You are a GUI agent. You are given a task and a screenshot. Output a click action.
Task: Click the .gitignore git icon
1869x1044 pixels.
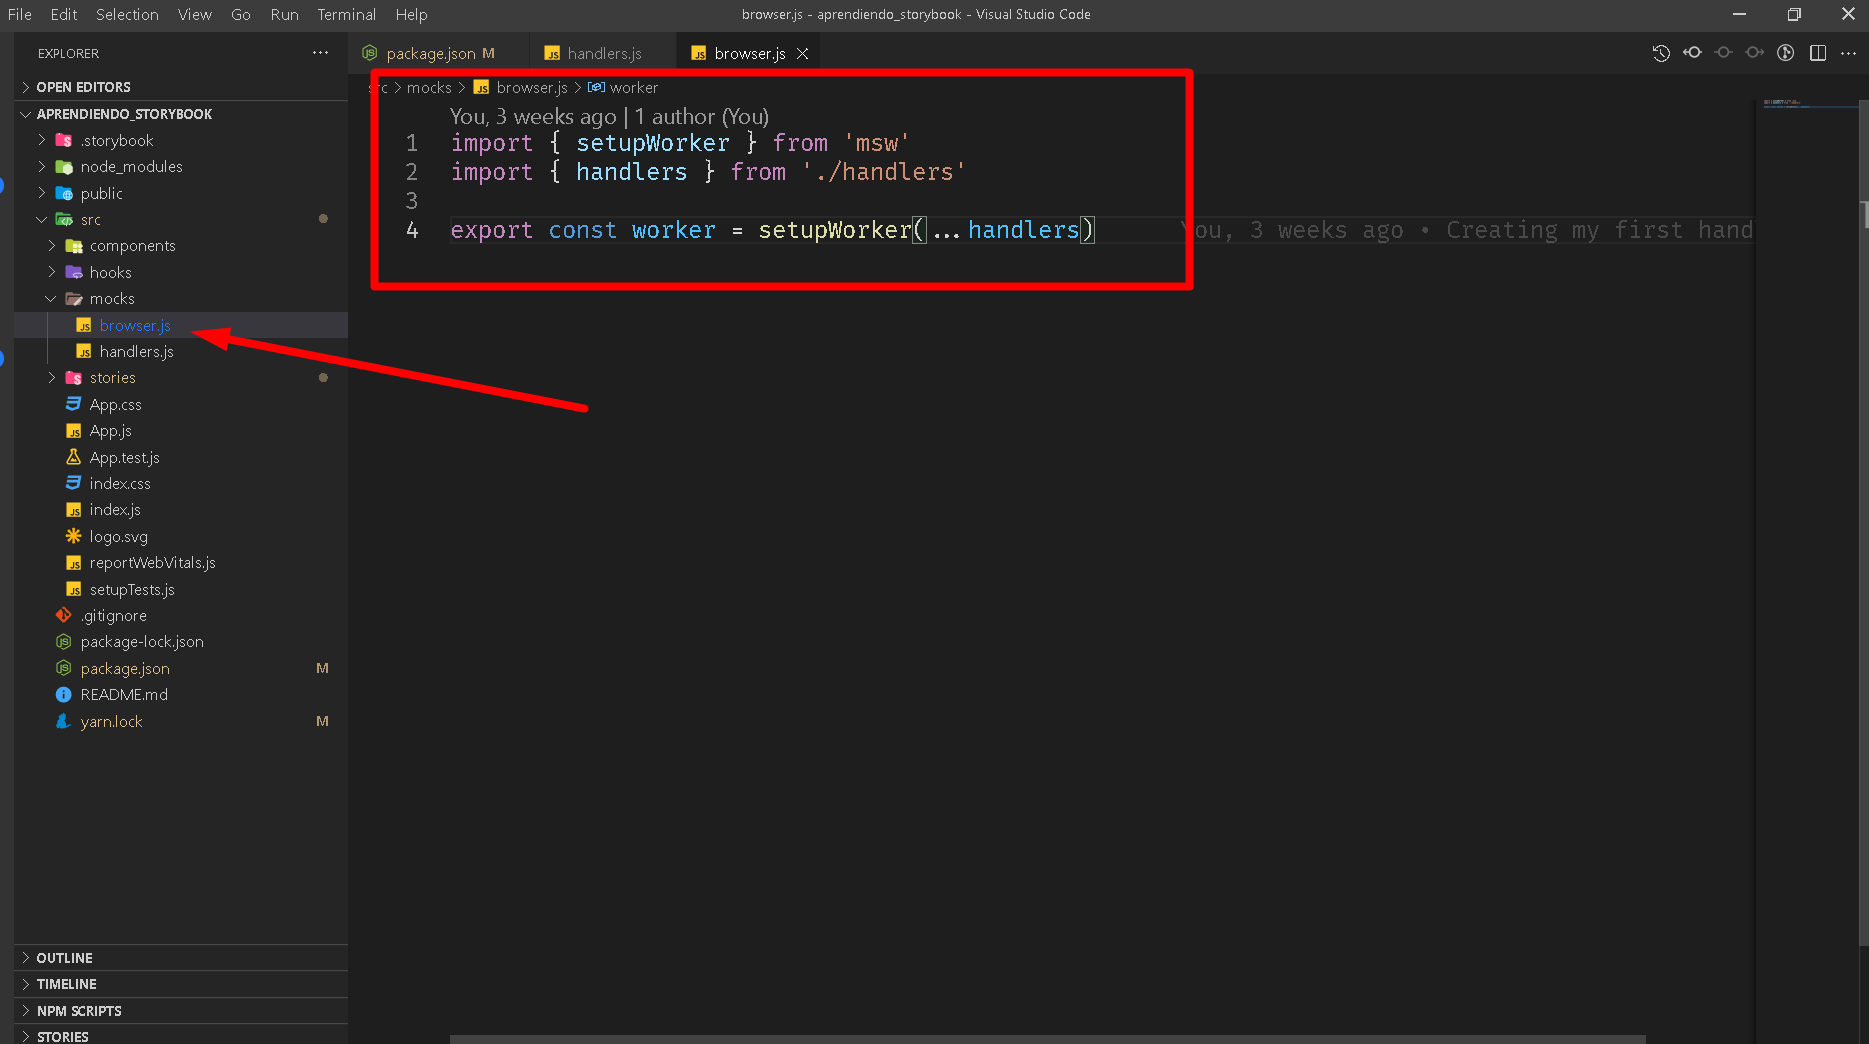tap(64, 615)
